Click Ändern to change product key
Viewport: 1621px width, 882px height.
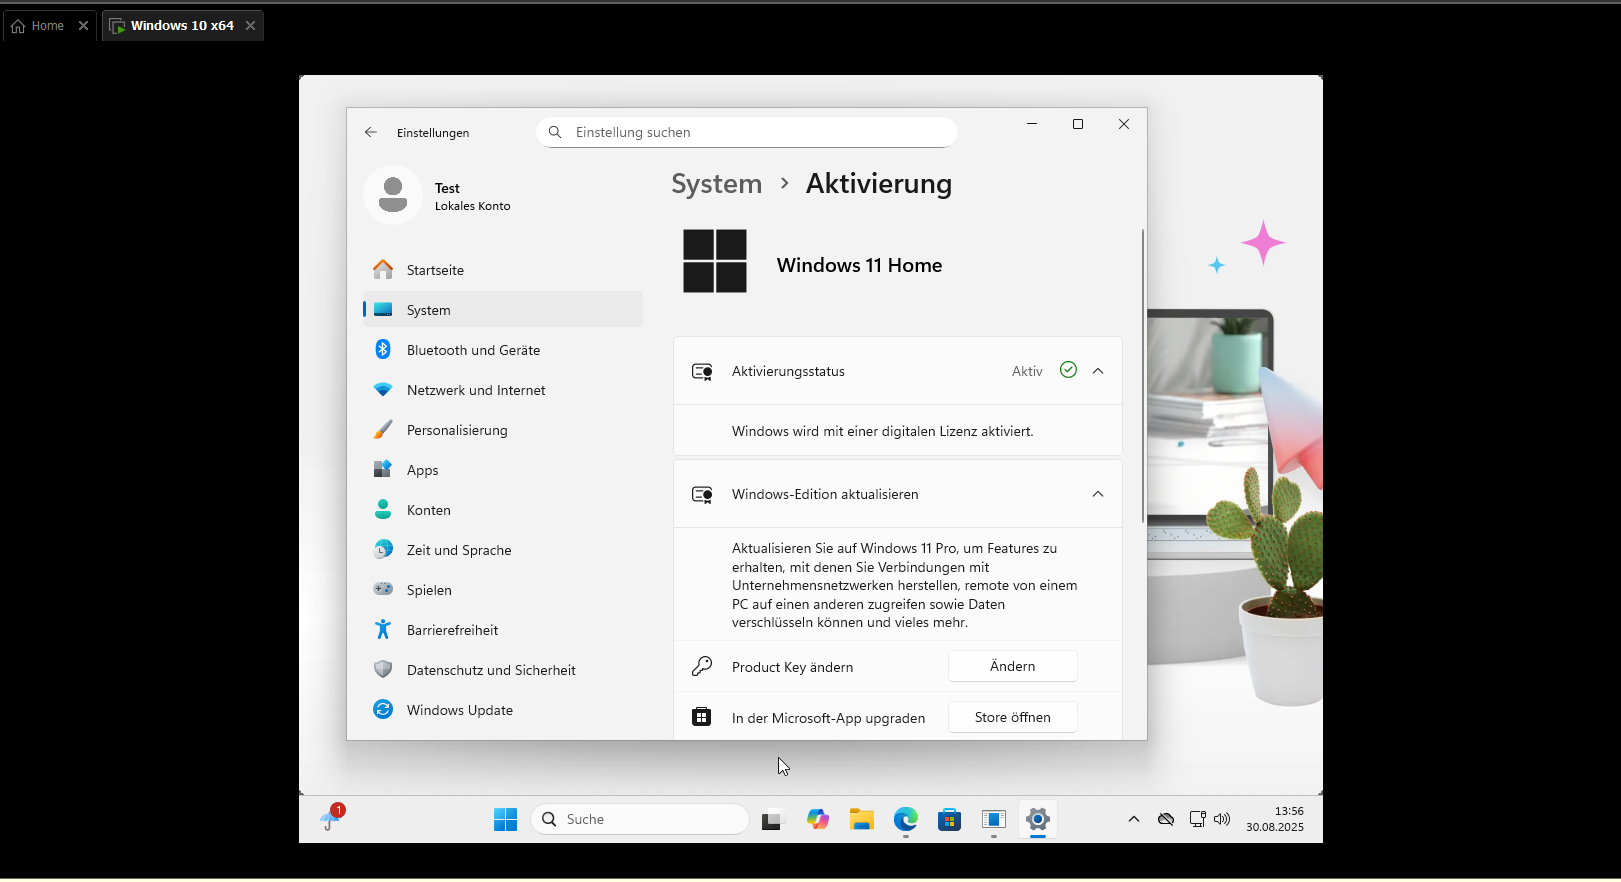coord(1012,667)
